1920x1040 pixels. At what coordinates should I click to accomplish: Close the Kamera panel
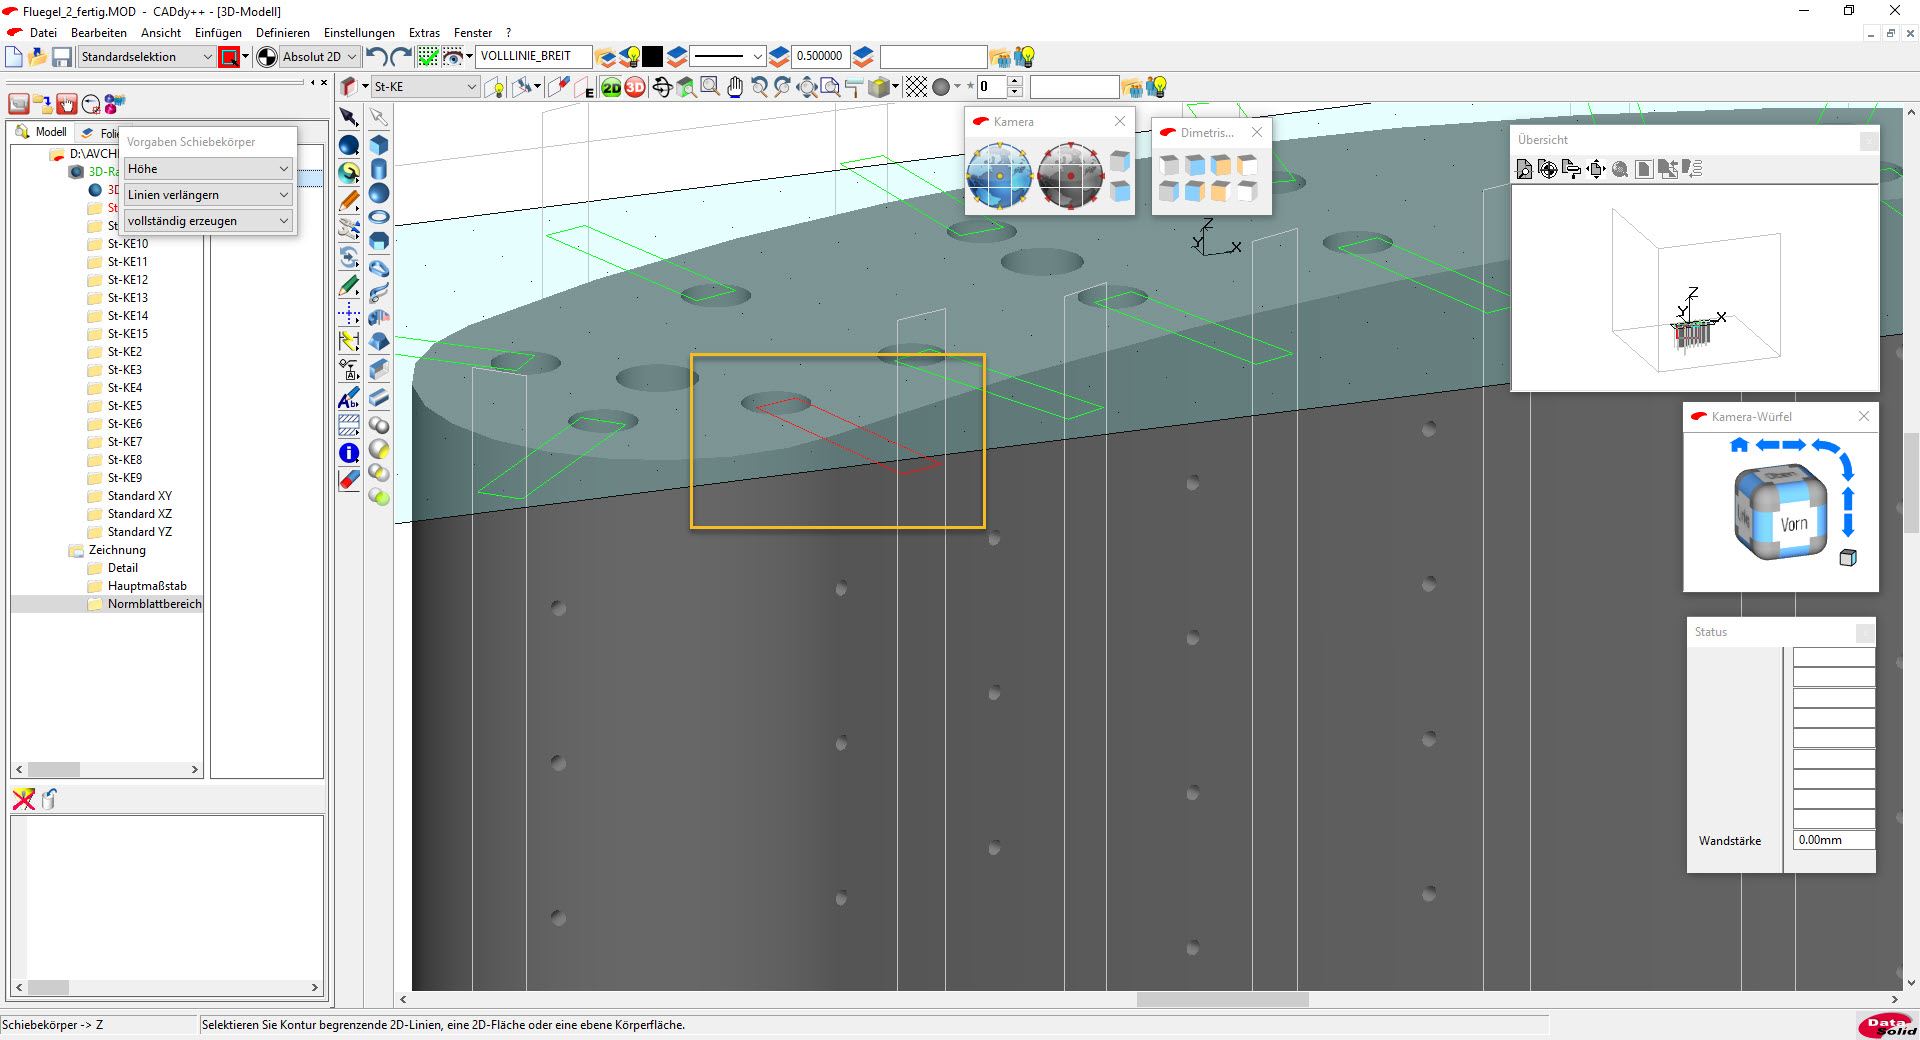(1119, 121)
